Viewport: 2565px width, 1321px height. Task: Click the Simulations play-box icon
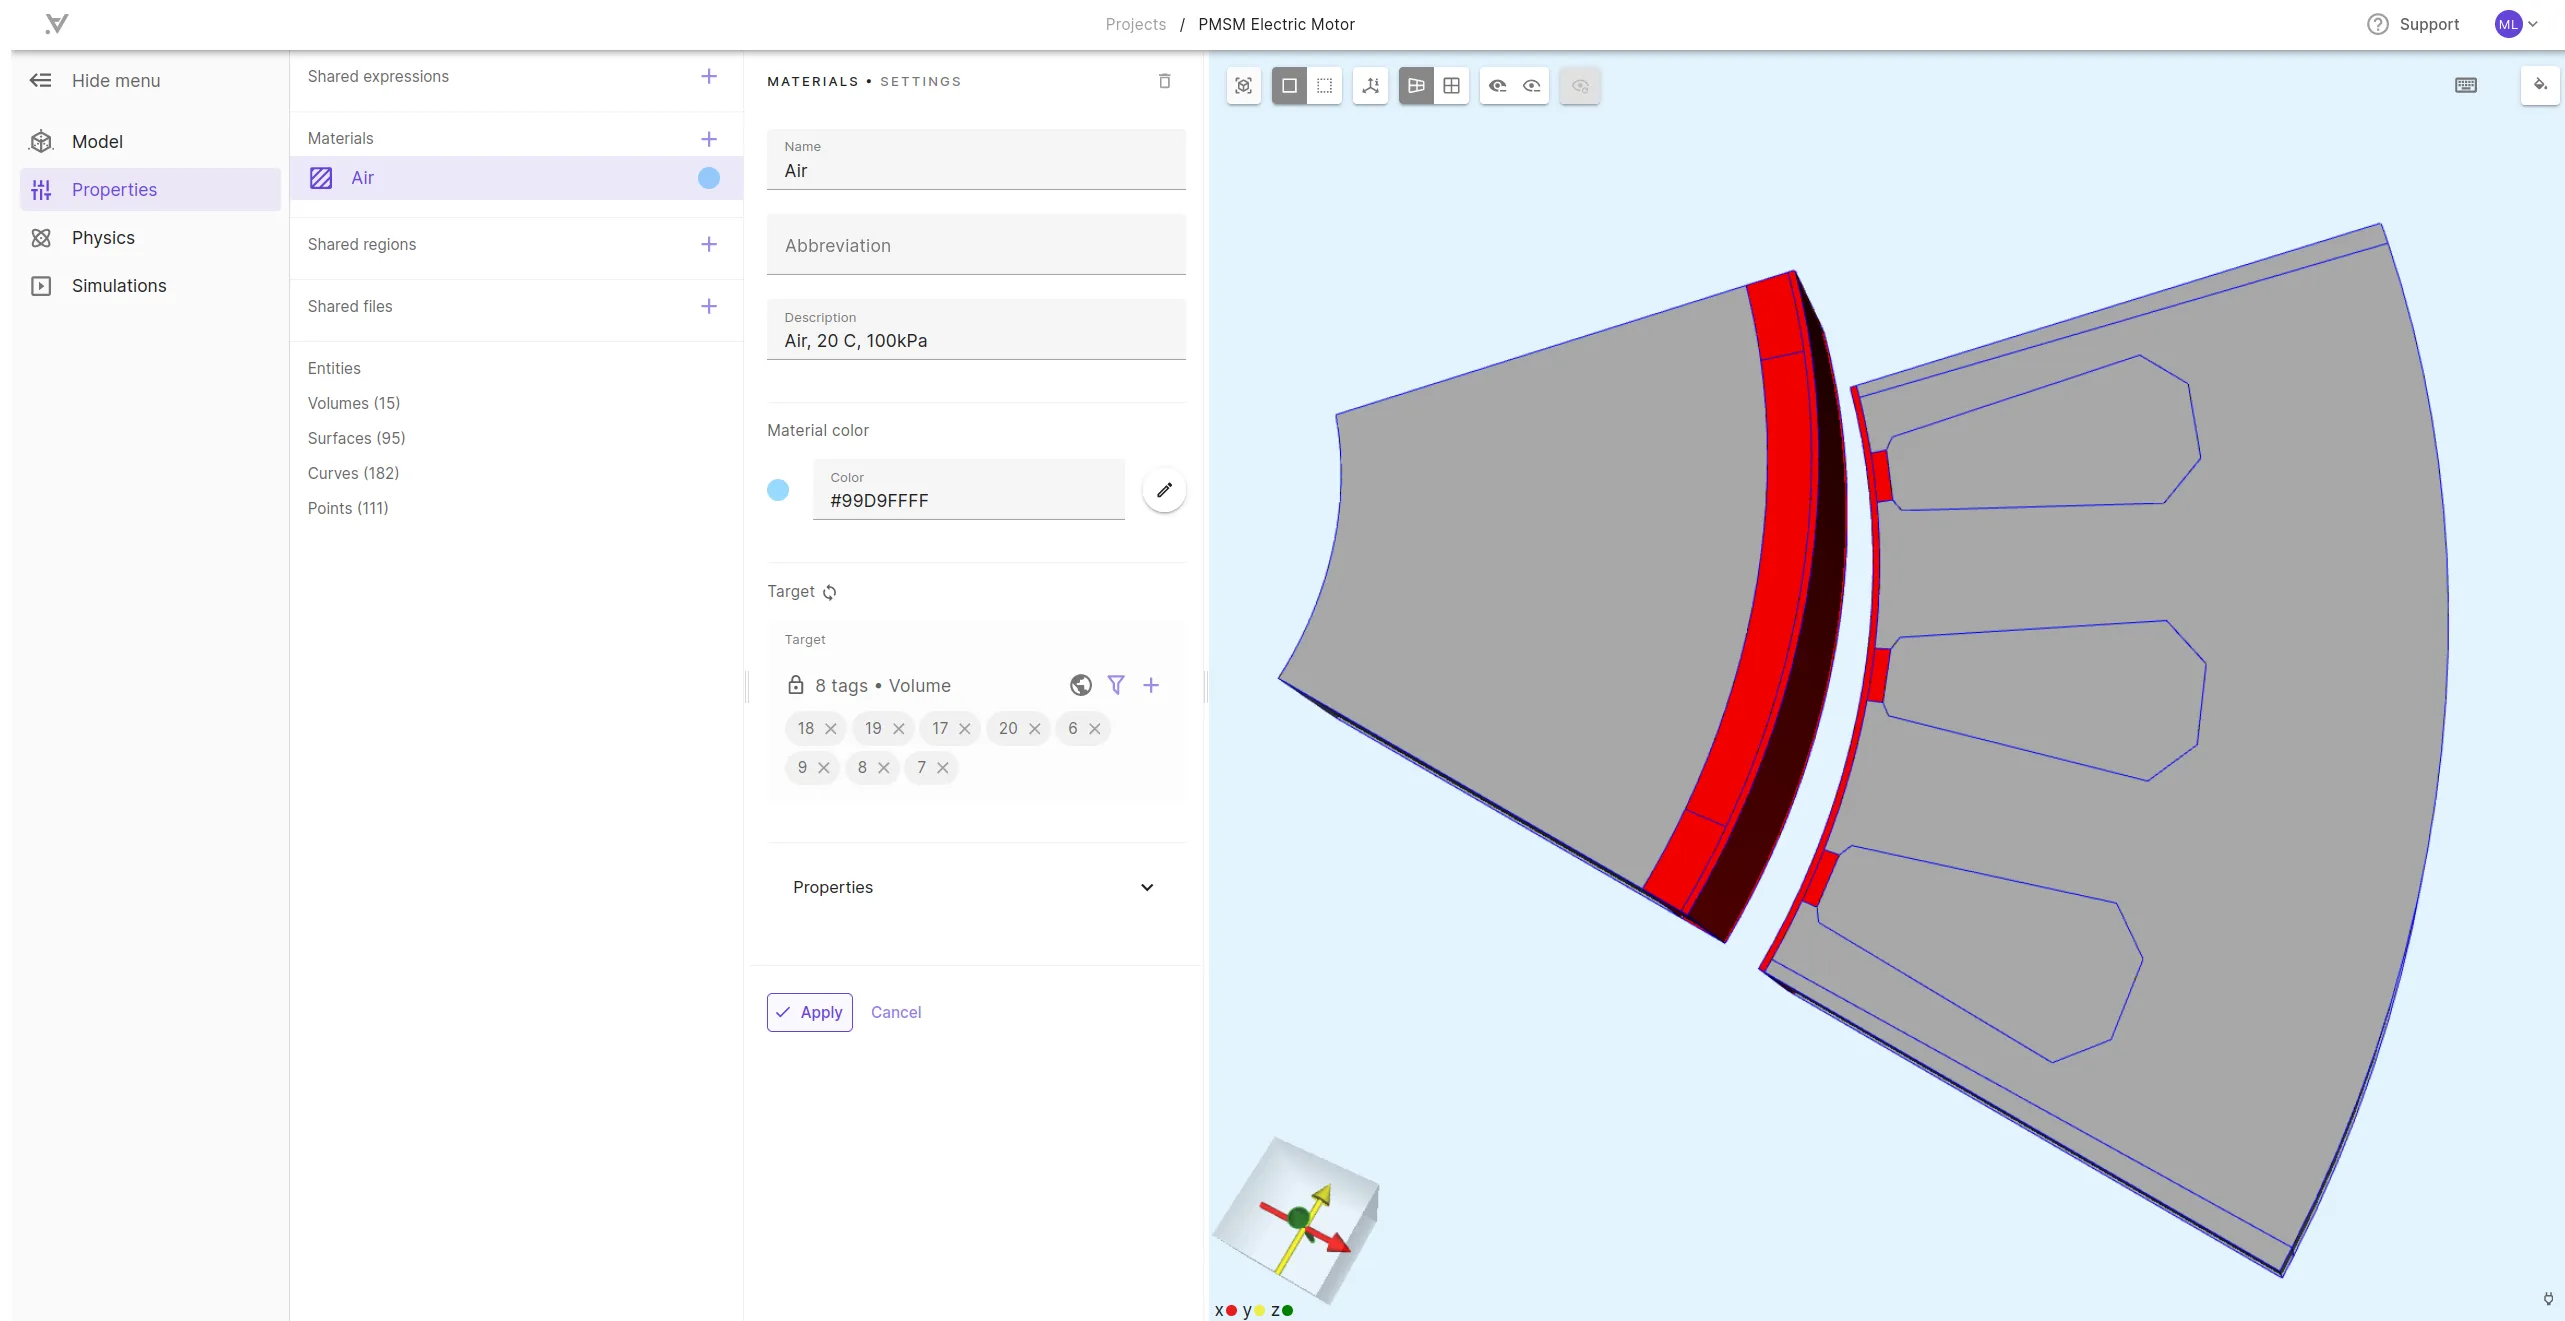click(41, 286)
